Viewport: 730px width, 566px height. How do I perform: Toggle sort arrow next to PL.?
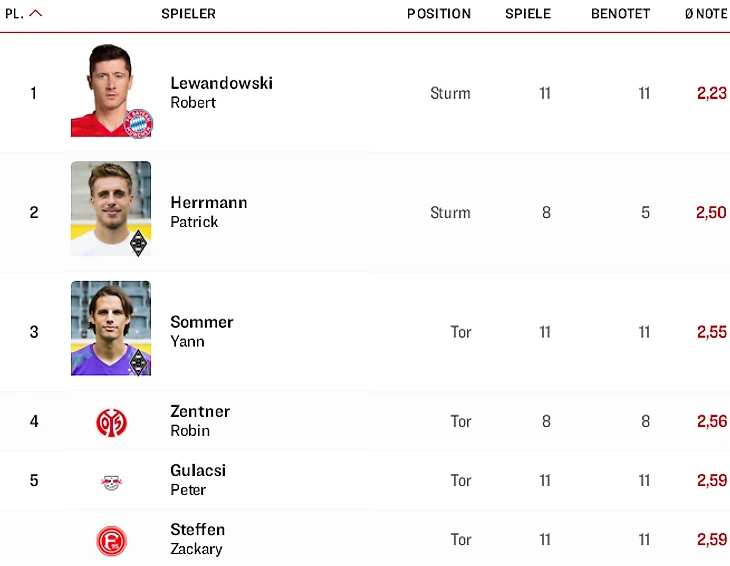(x=36, y=13)
